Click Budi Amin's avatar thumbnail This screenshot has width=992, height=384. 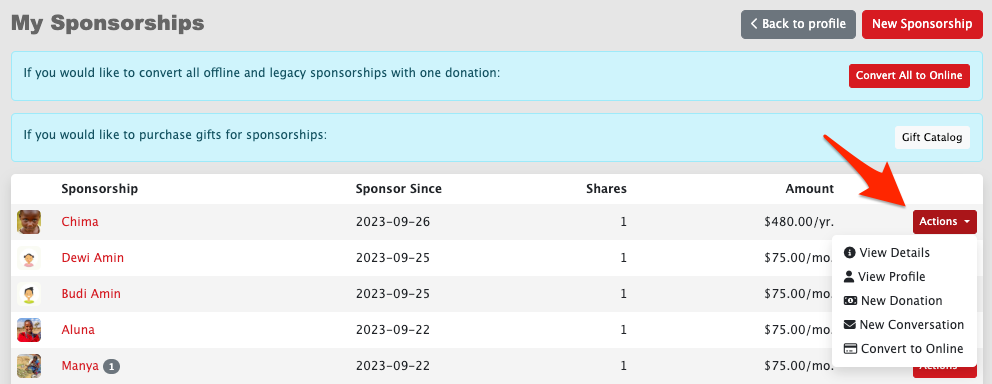coord(29,294)
